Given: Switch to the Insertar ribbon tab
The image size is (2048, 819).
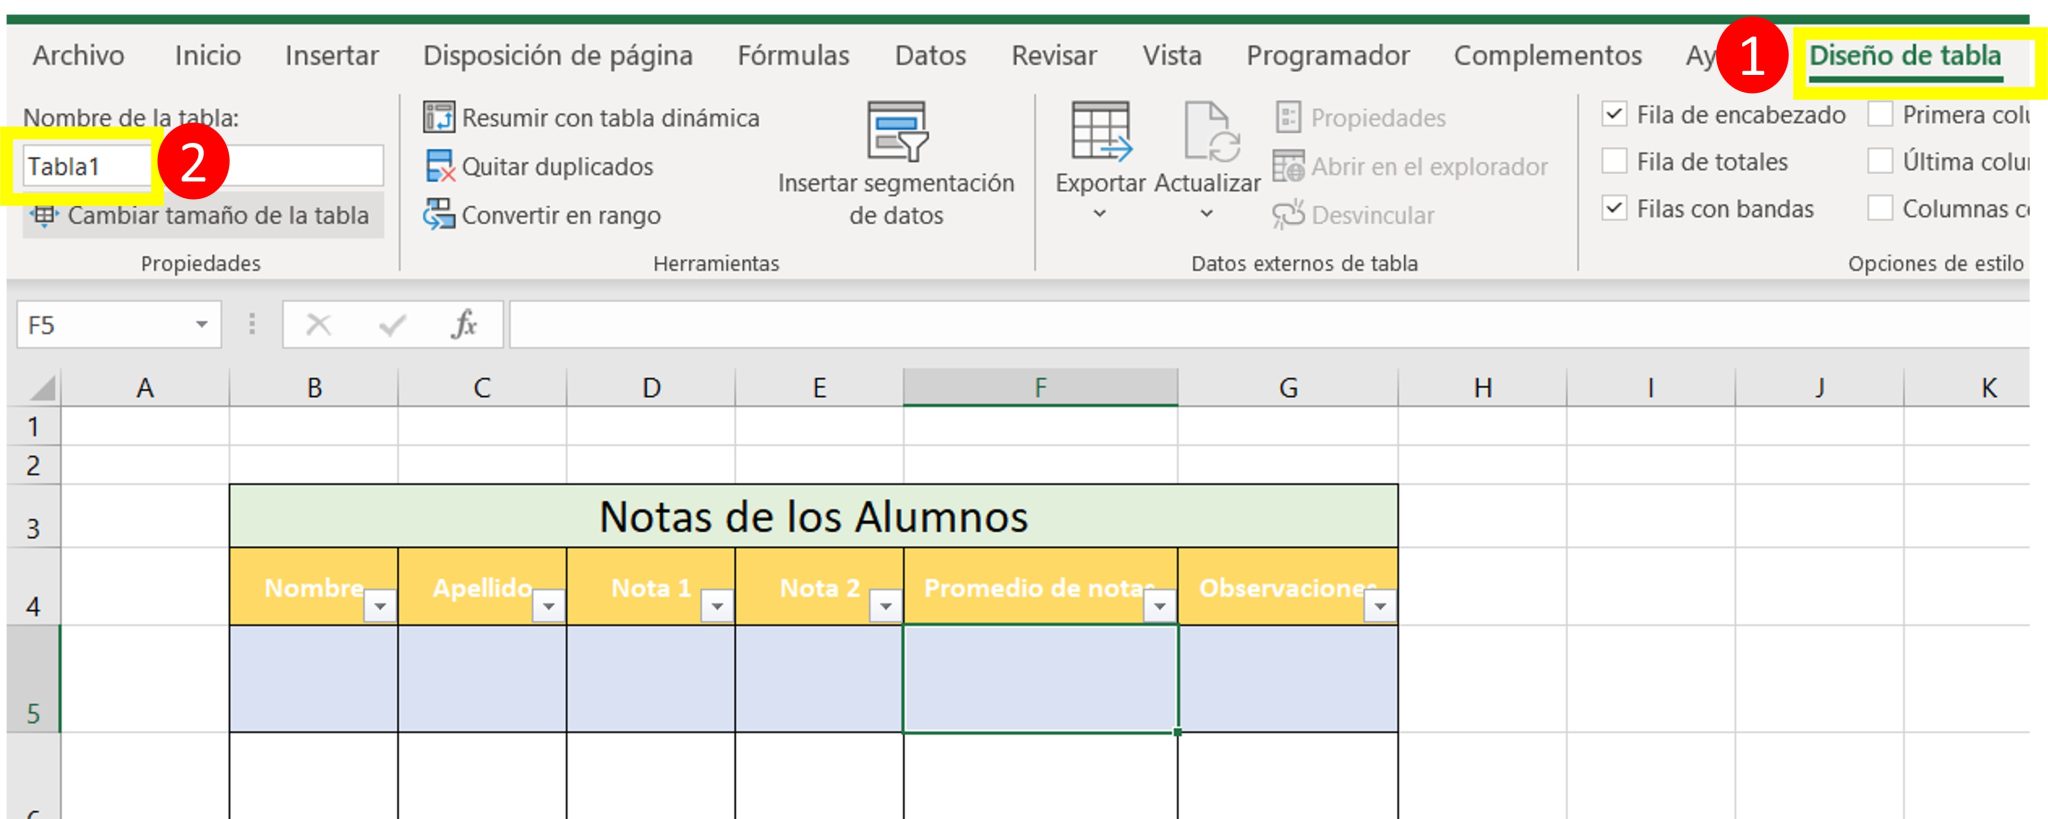Looking at the screenshot, I should (331, 55).
